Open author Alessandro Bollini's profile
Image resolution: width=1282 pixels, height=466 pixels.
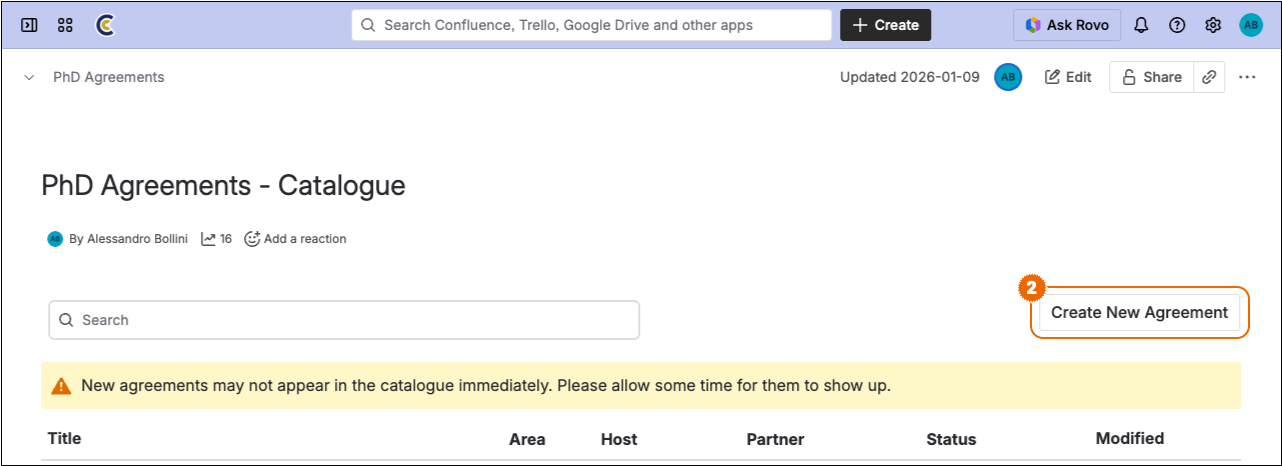[137, 239]
